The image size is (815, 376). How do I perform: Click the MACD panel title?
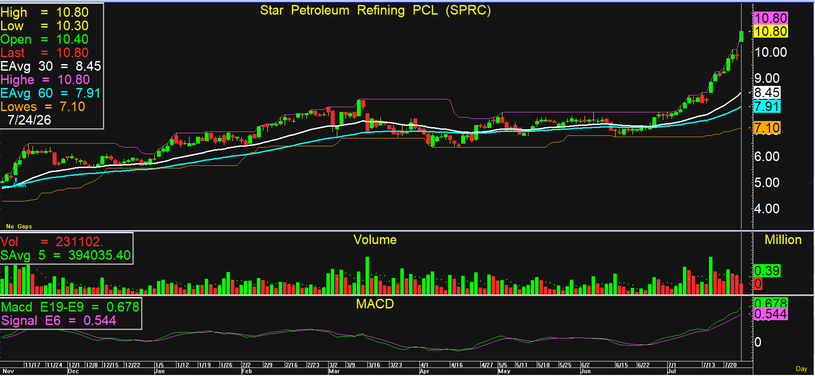375,303
